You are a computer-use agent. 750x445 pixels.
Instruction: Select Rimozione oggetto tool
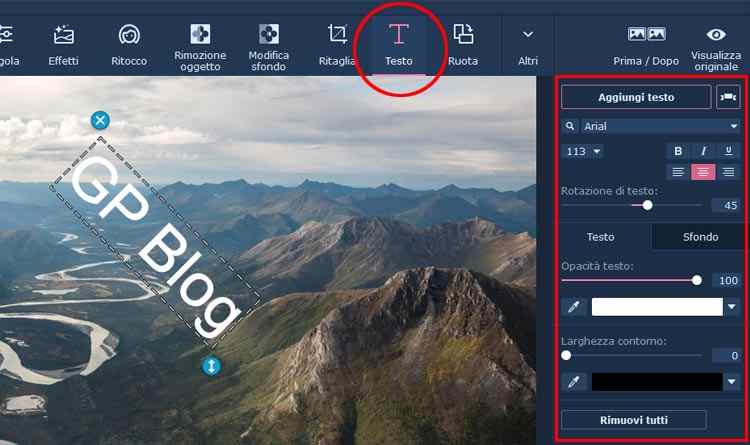point(200,47)
